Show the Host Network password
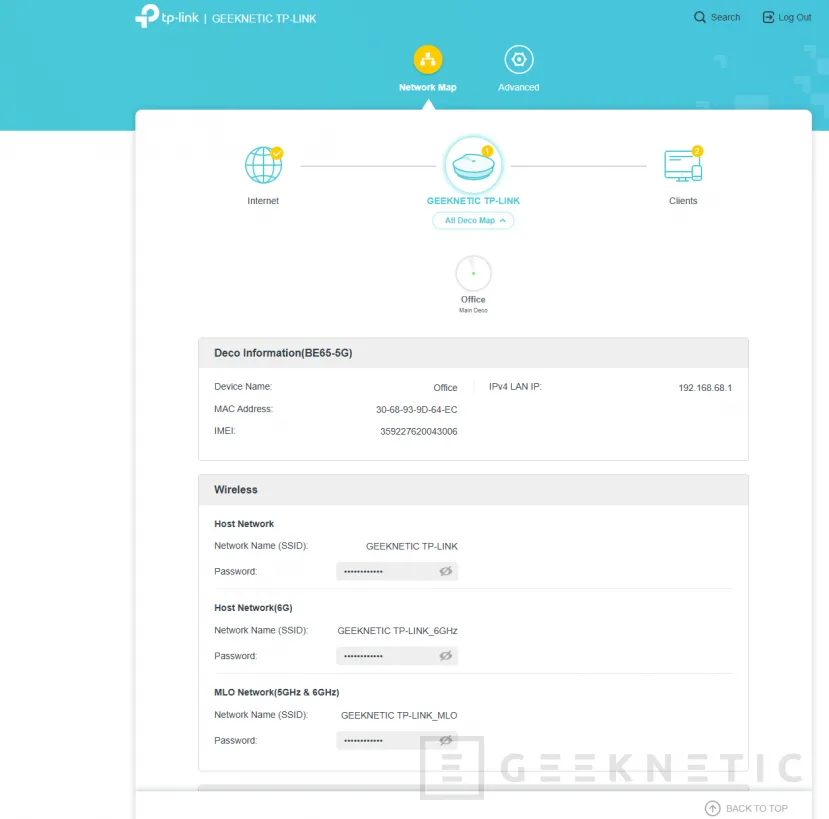The height and width of the screenshot is (819, 829). coord(446,572)
